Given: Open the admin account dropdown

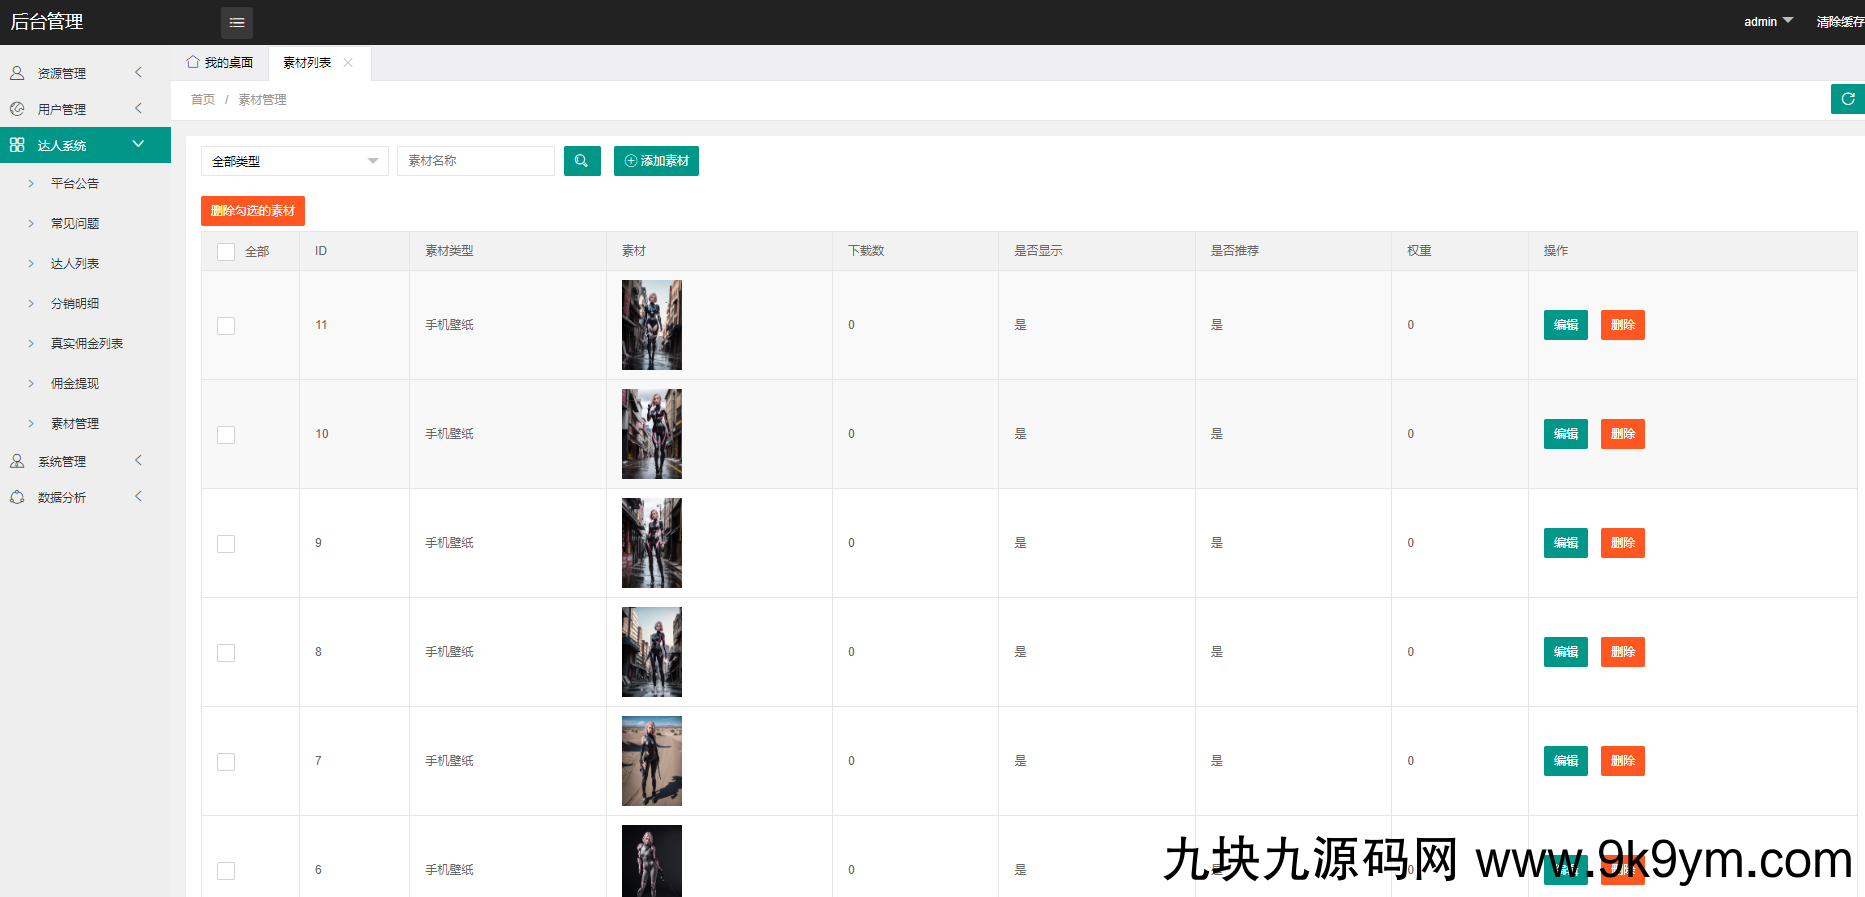Looking at the screenshot, I should 1768,22.
